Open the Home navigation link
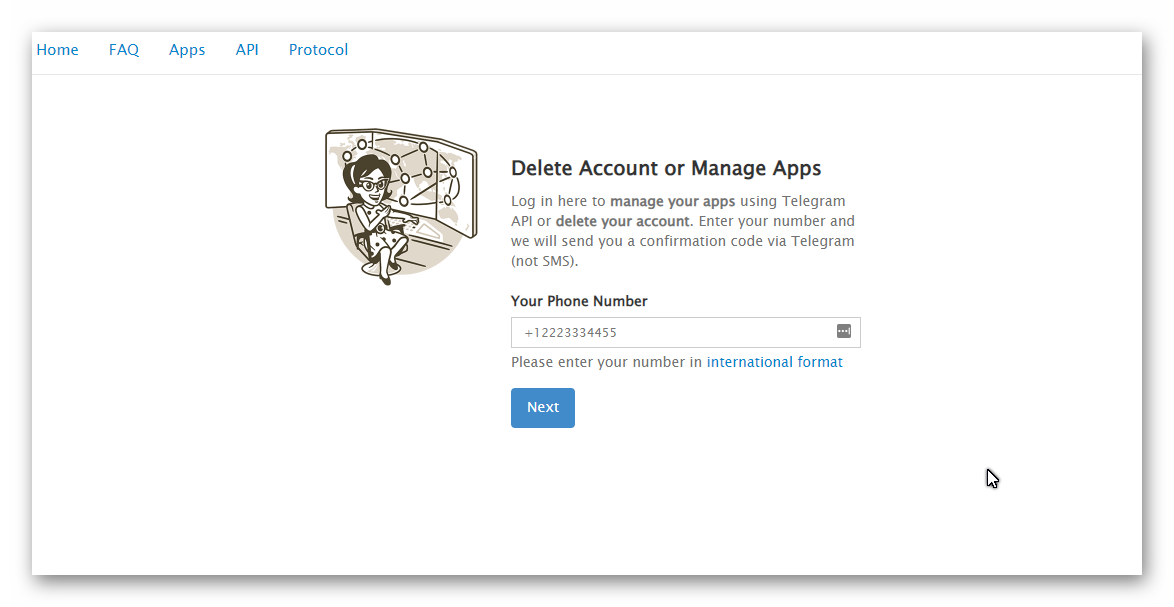The width and height of the screenshot is (1174, 607). pos(57,49)
